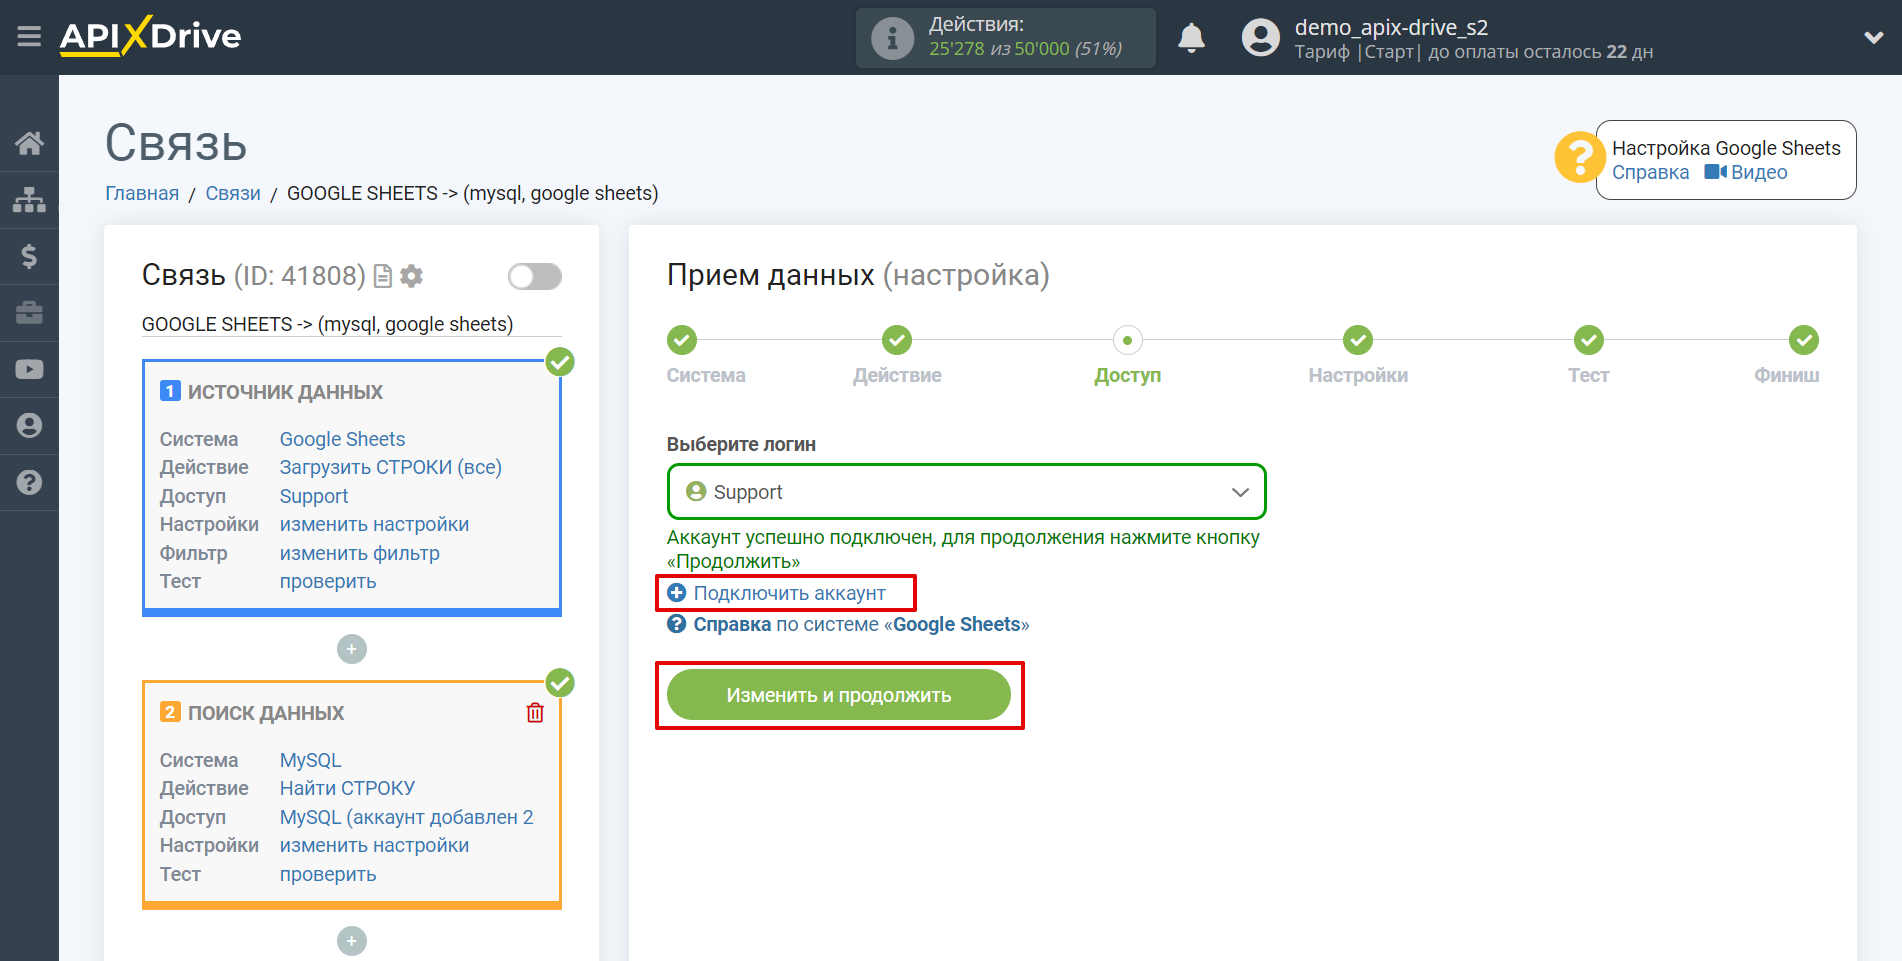Open connection settings gear icon
The height and width of the screenshot is (961, 1902).
point(411,276)
